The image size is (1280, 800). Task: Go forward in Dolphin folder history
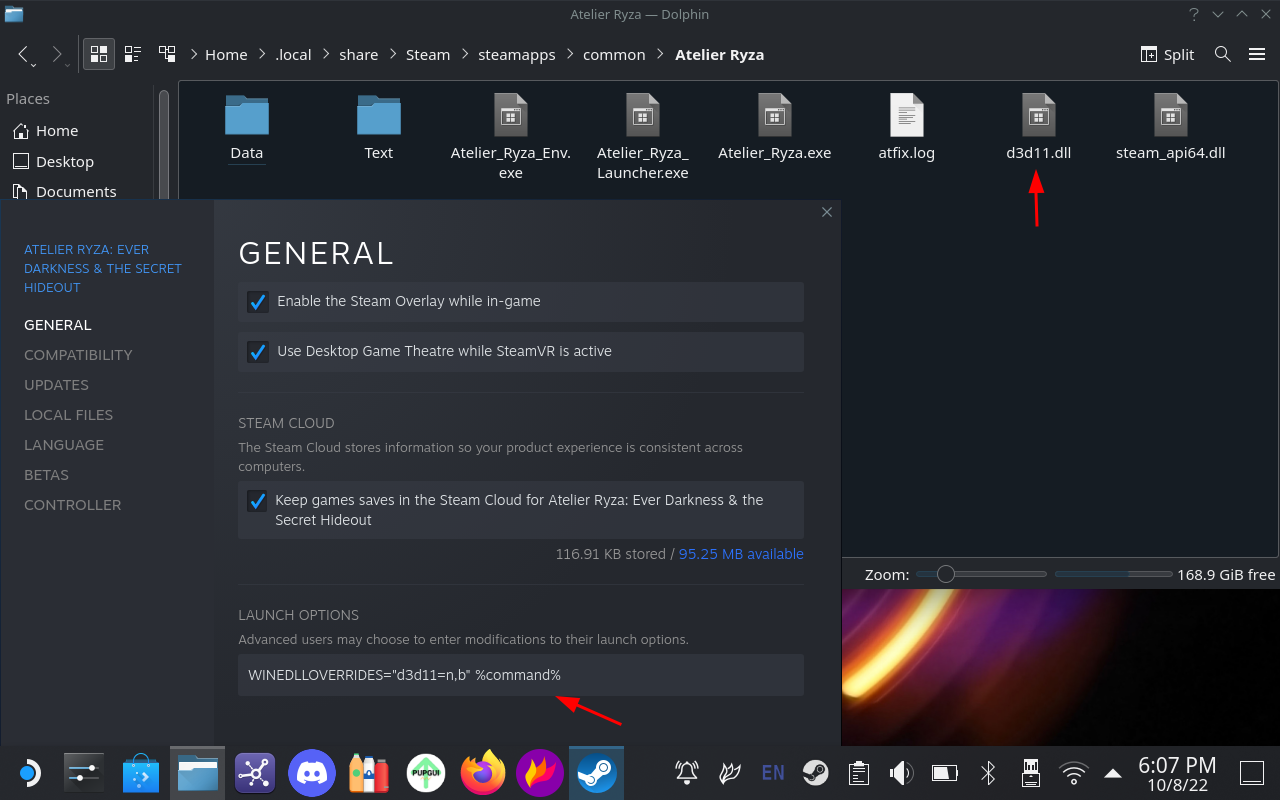(58, 55)
